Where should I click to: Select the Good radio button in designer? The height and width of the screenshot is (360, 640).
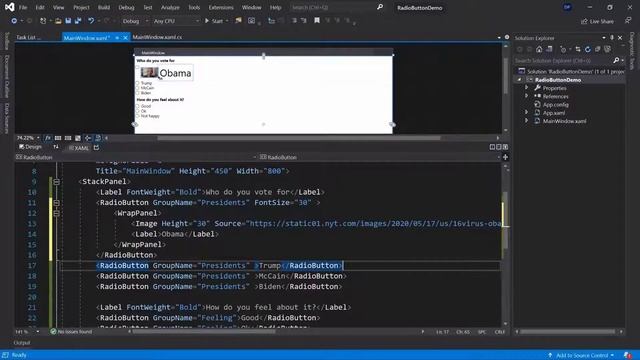point(138,106)
